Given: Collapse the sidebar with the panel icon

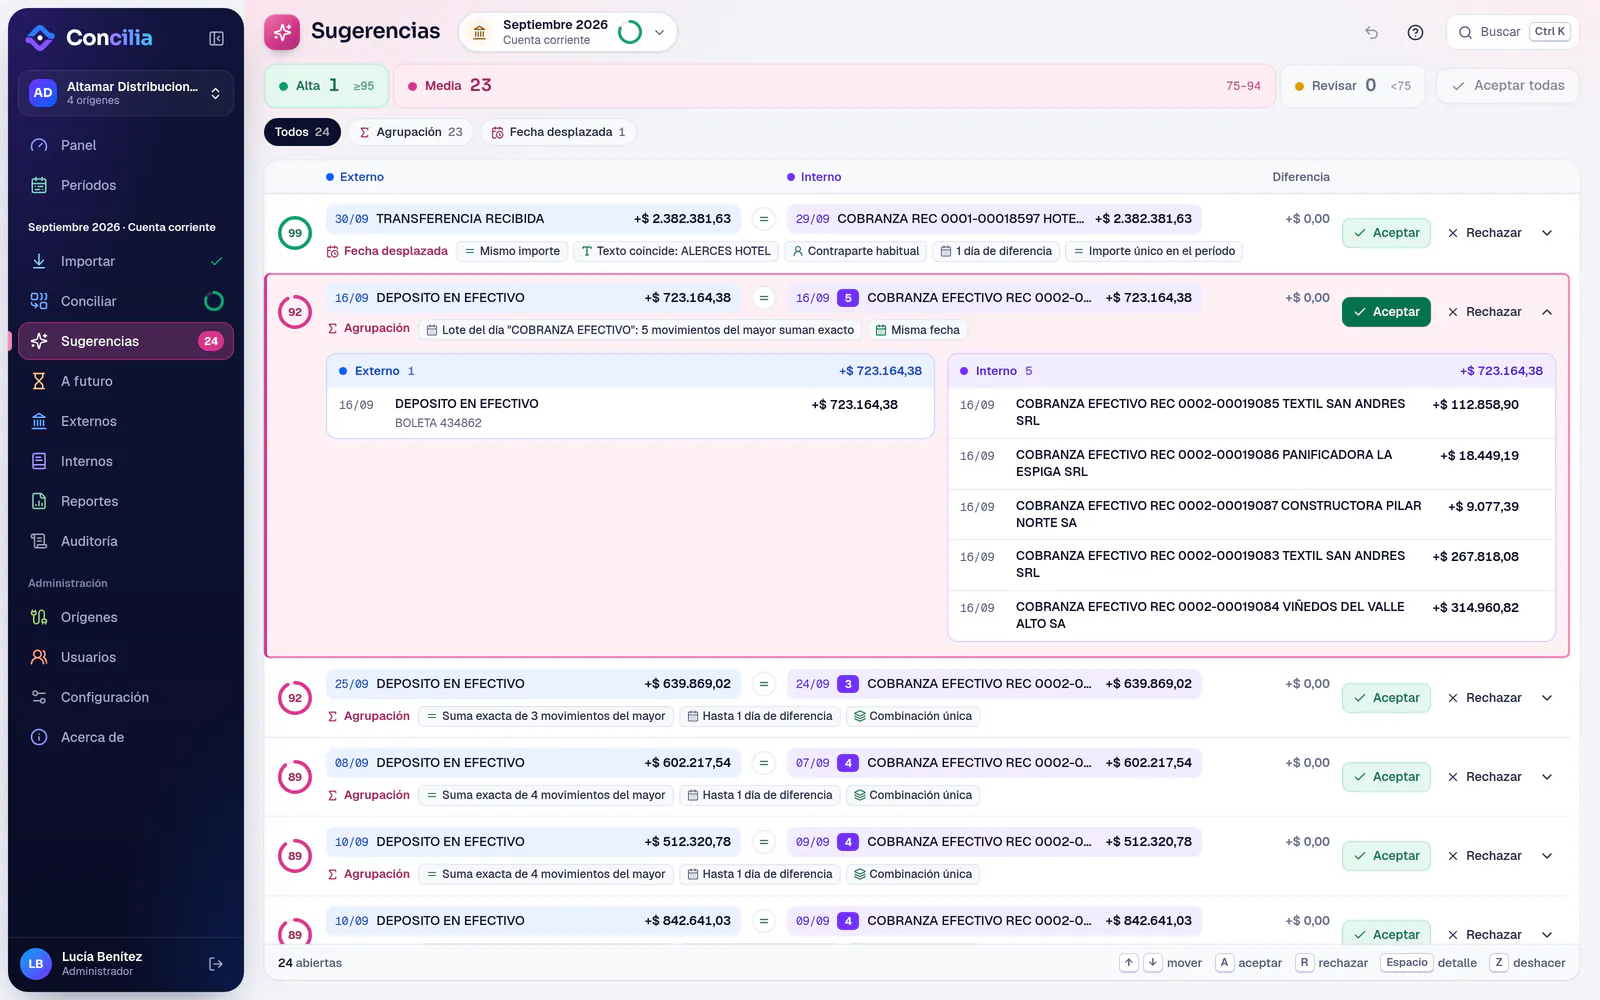Looking at the screenshot, I should coord(216,38).
